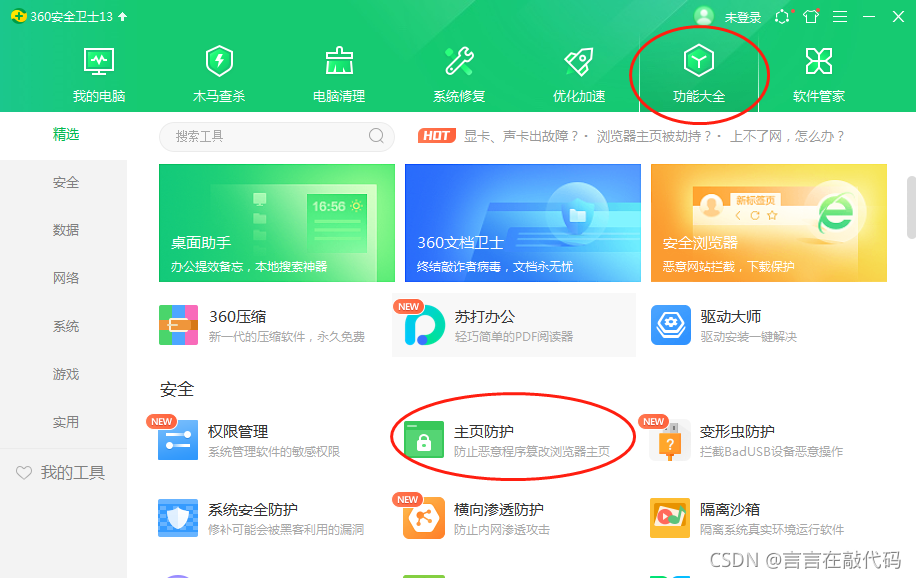The height and width of the screenshot is (578, 916).
Task: Select the 数据 sidebar tab
Action: tap(65, 230)
